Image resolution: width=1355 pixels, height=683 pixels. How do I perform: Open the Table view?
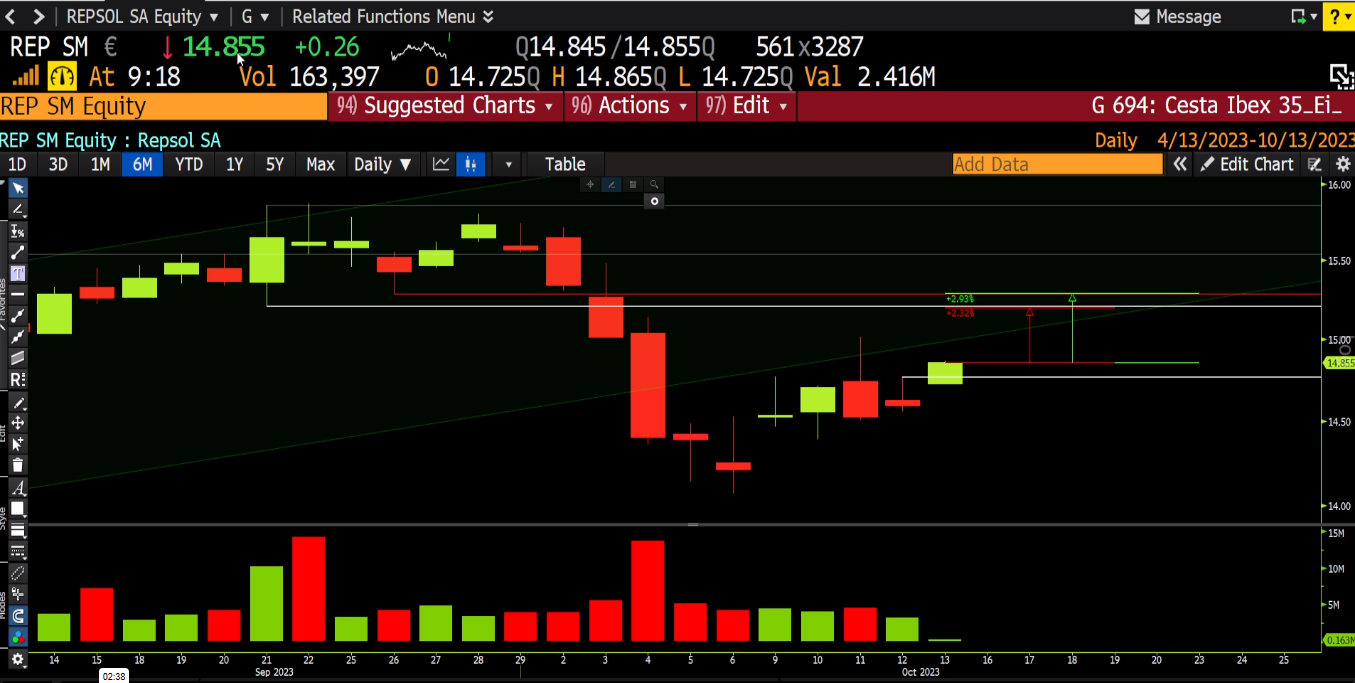tap(565, 164)
